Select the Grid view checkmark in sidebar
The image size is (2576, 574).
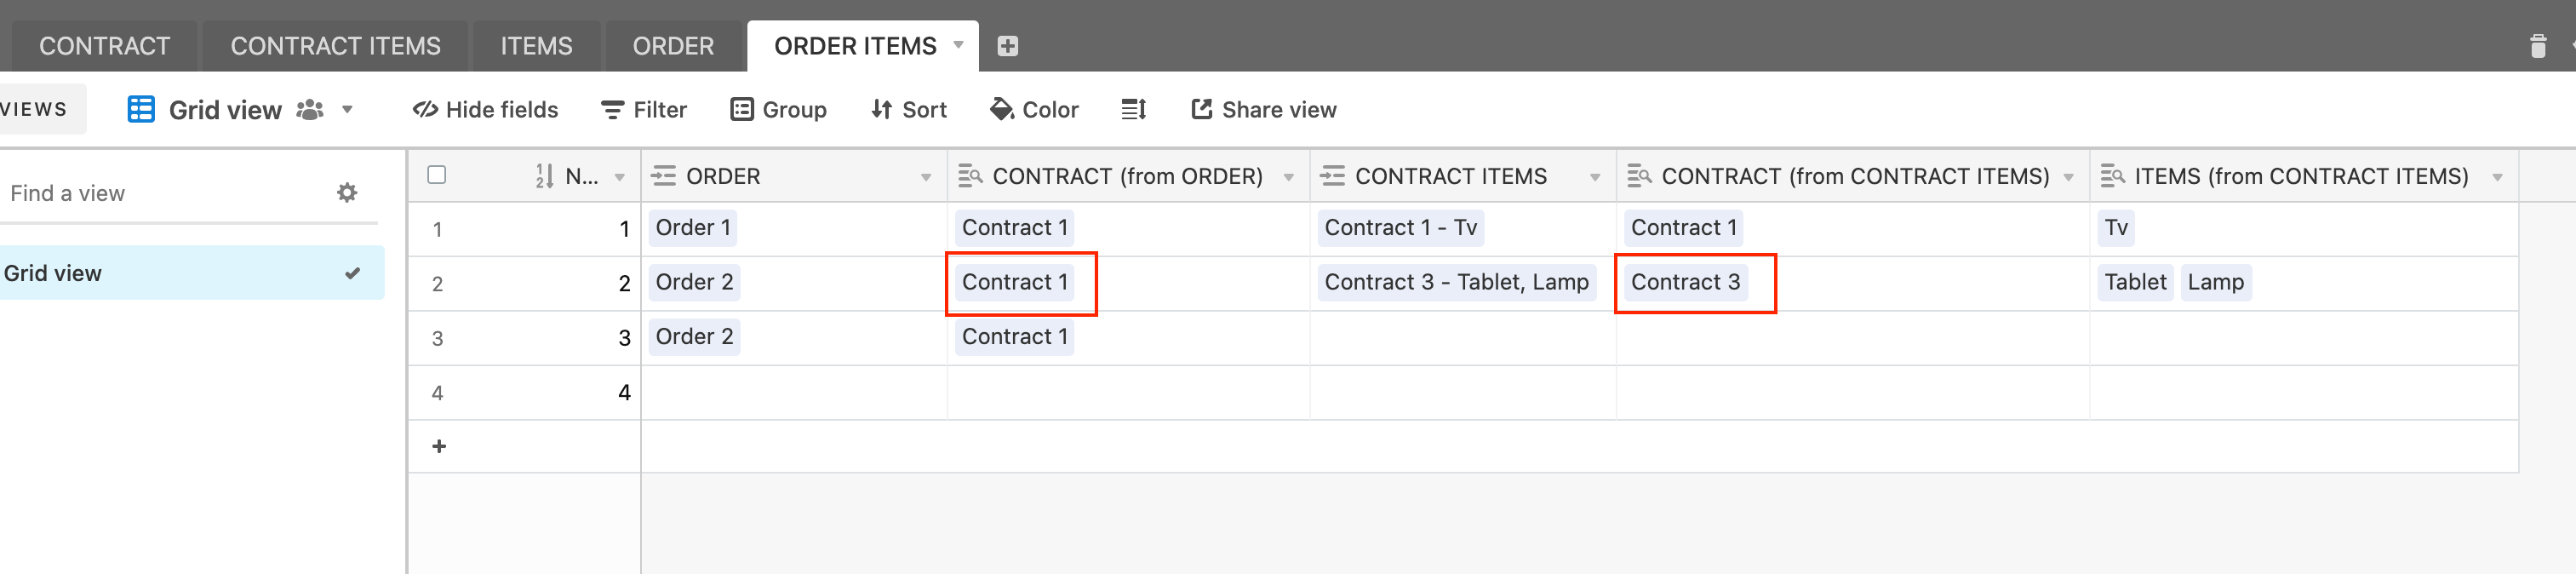click(x=352, y=273)
